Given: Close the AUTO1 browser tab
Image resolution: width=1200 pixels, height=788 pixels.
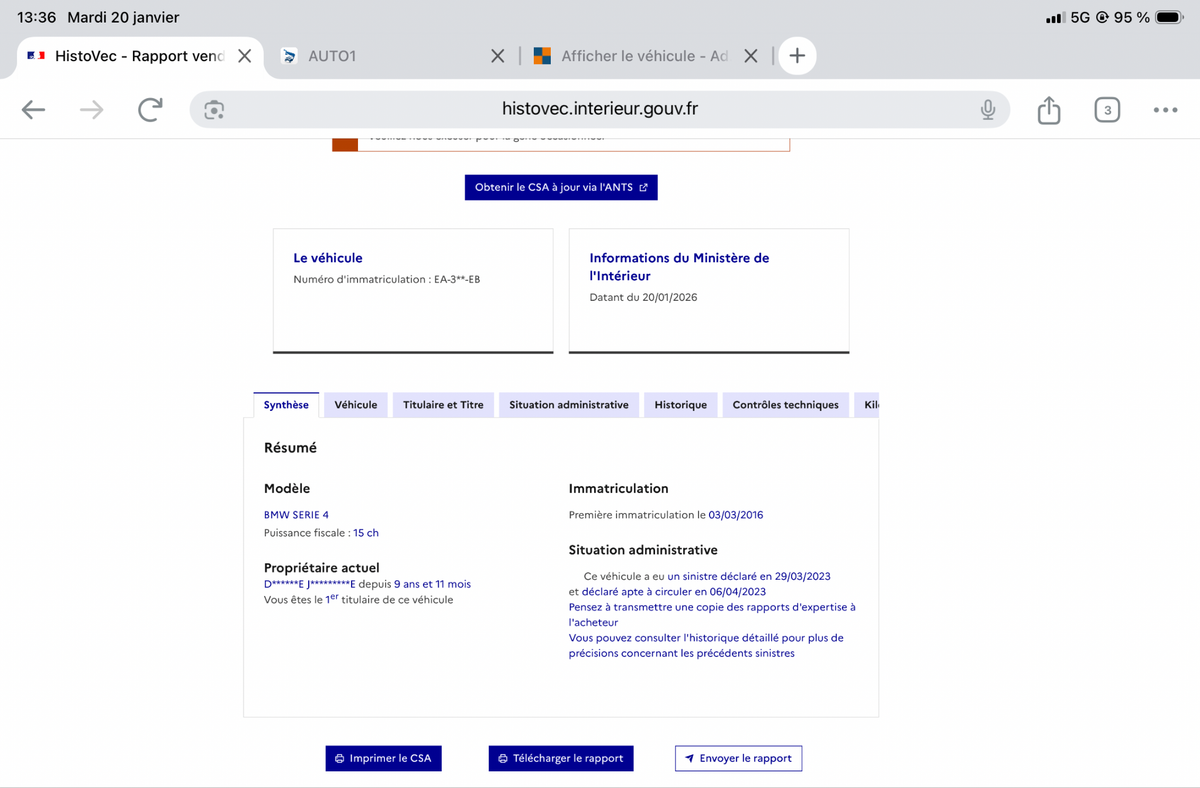Looking at the screenshot, I should (497, 56).
